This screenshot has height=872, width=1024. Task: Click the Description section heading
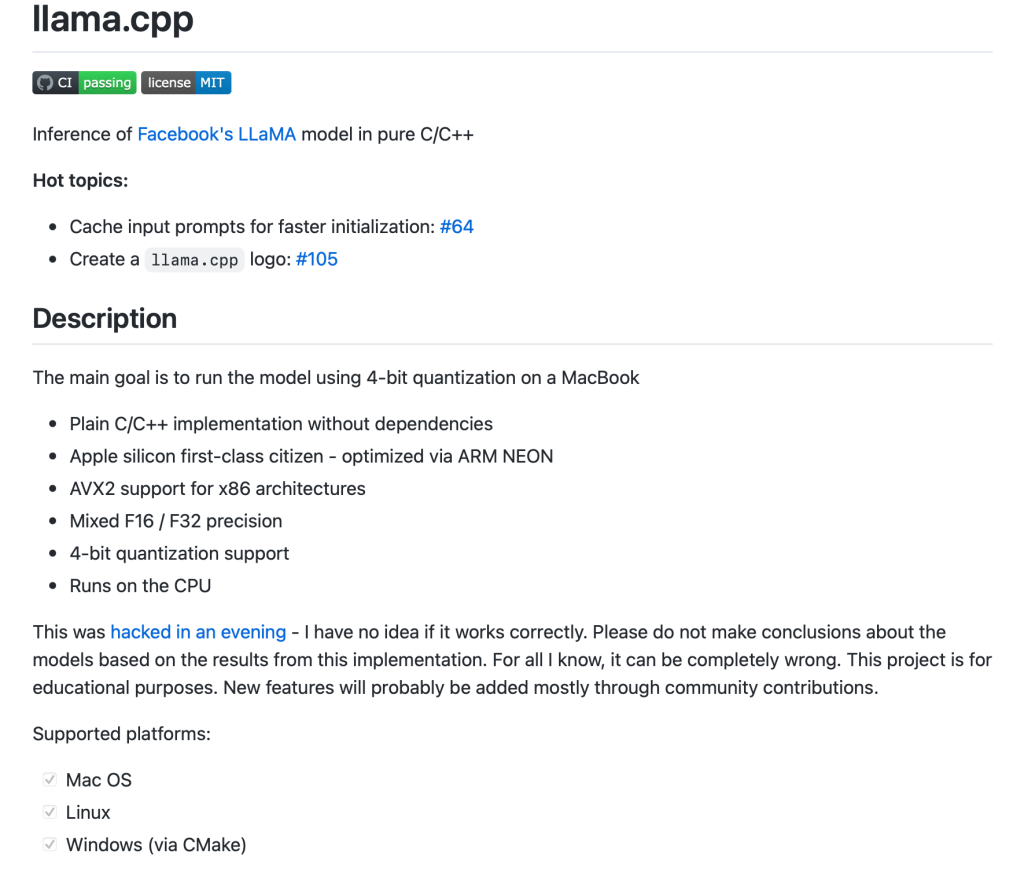pyautogui.click(x=105, y=319)
